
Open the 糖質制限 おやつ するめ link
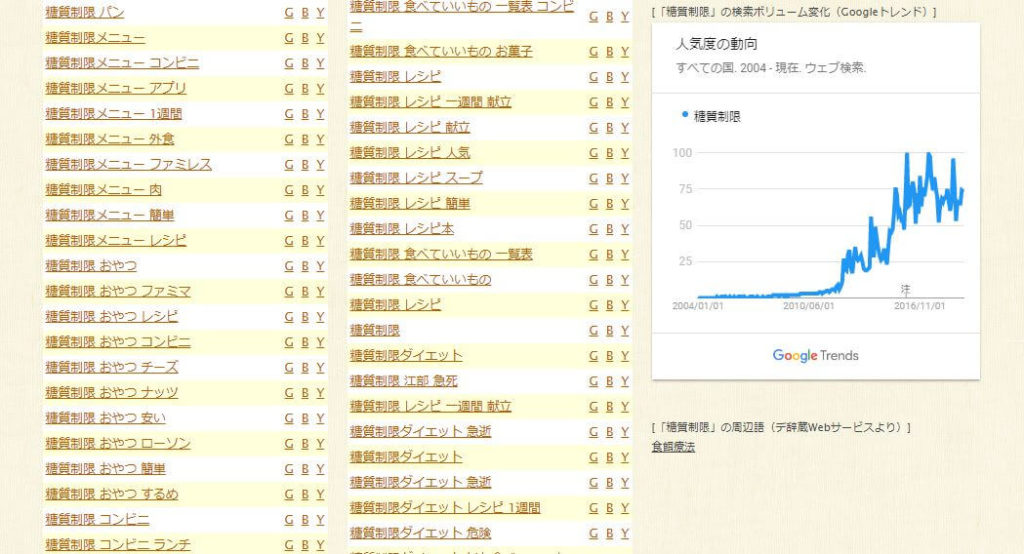[112, 495]
